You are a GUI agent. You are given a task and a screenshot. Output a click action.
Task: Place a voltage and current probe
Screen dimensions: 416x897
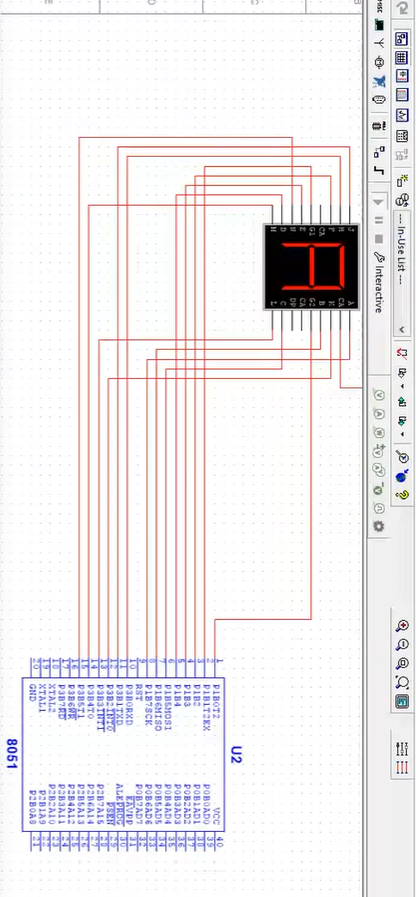379,470
